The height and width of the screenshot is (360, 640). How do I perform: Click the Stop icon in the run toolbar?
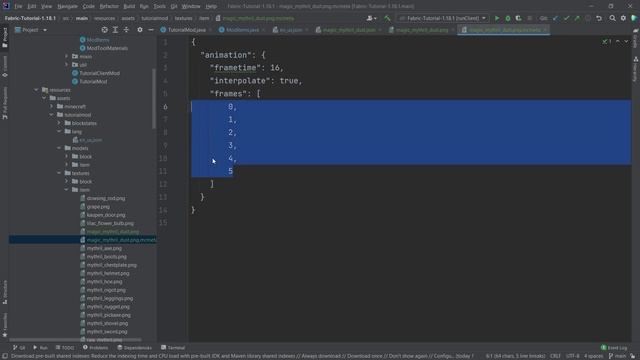529,18
